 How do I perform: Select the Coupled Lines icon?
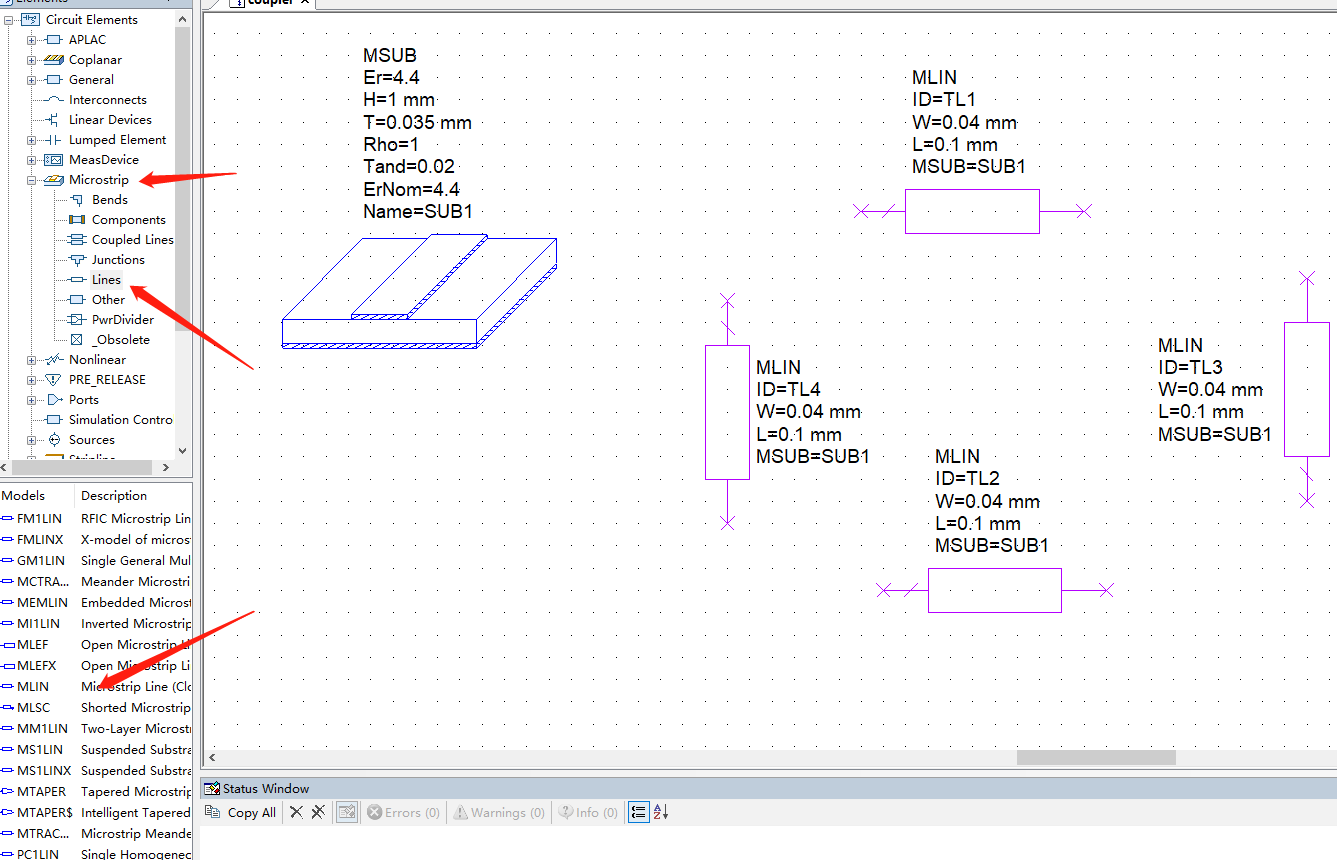(x=77, y=240)
